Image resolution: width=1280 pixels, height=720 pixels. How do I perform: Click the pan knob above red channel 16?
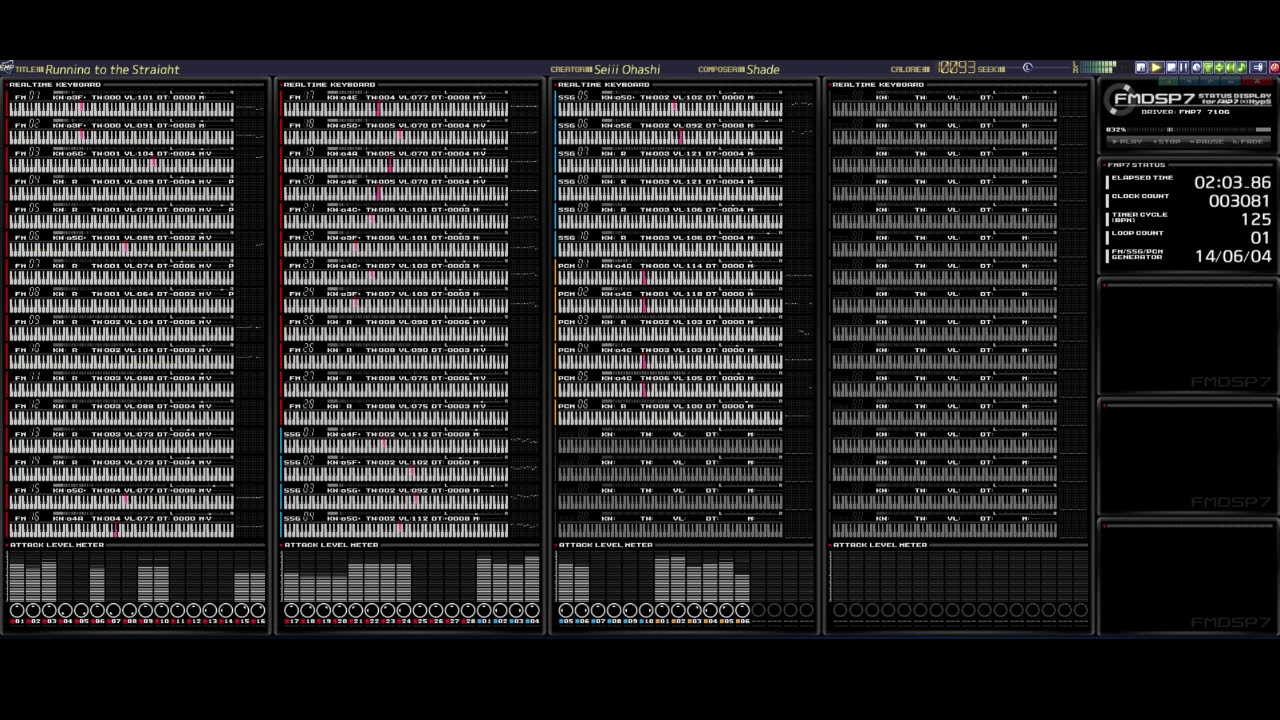tap(257, 610)
